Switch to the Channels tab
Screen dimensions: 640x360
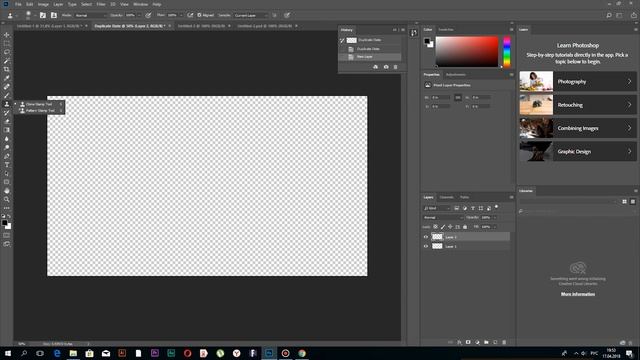click(447, 197)
